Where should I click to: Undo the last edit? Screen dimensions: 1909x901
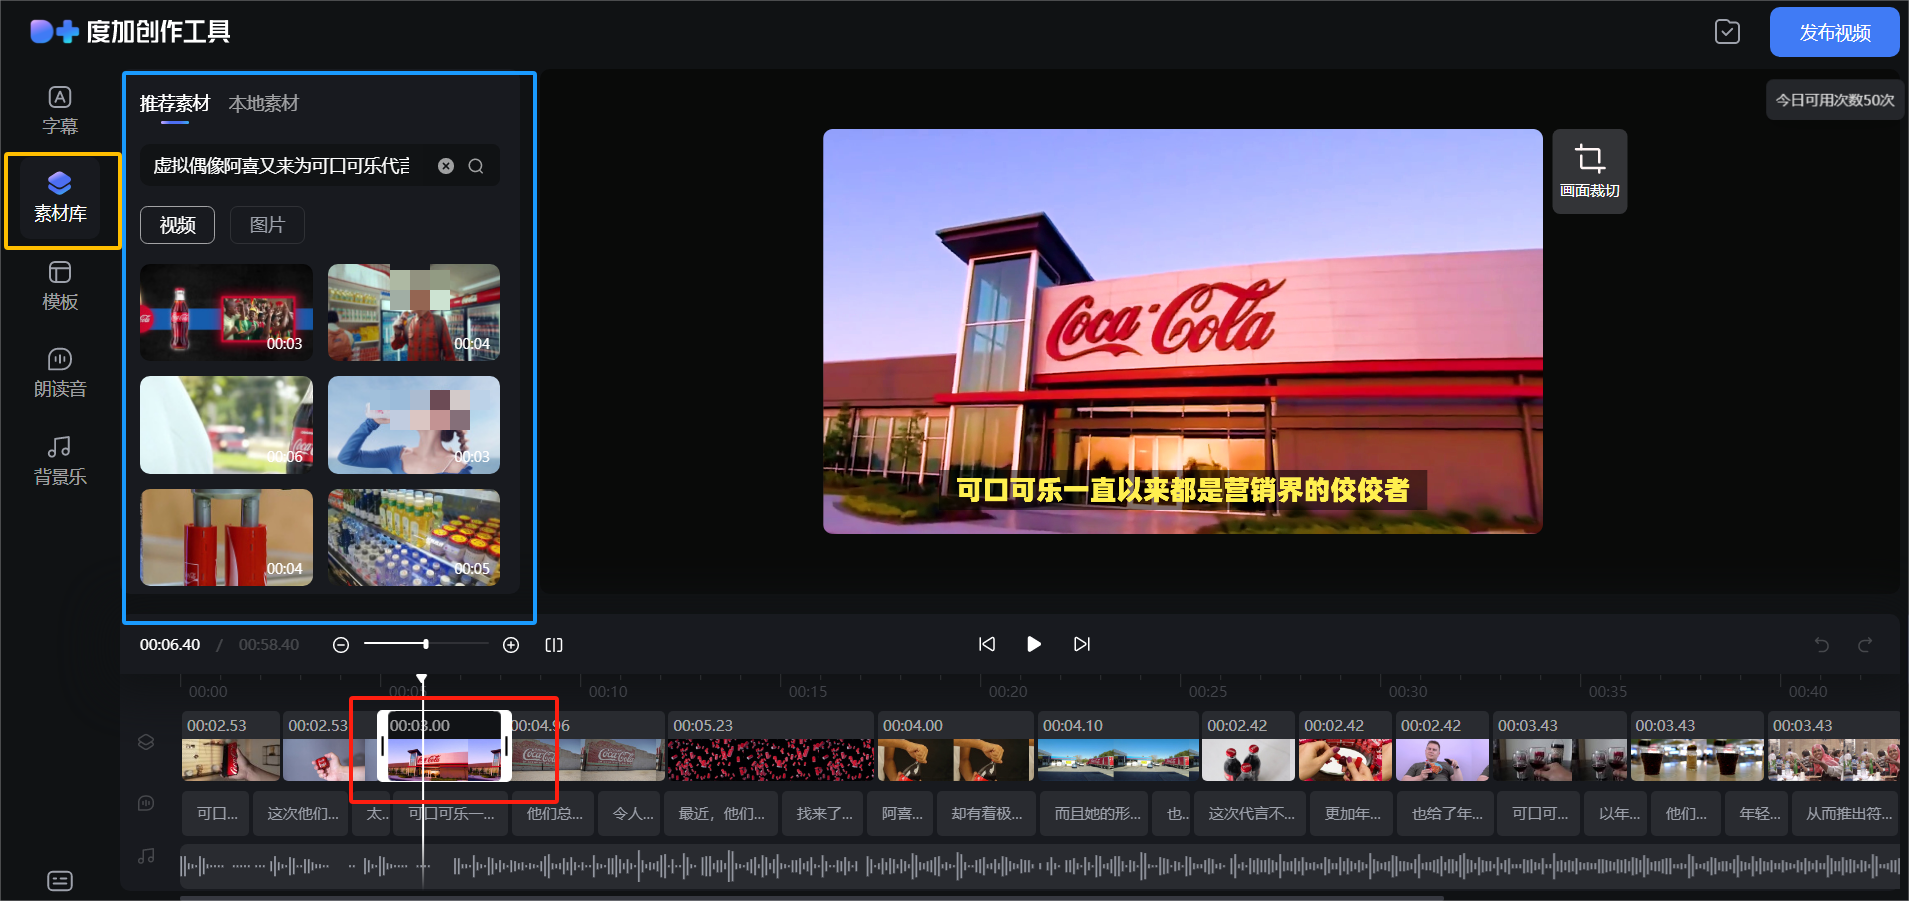[x=1822, y=645]
